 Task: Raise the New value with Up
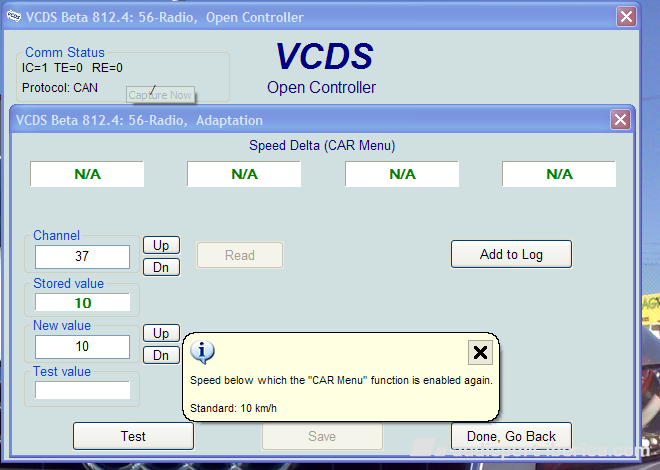click(x=160, y=333)
